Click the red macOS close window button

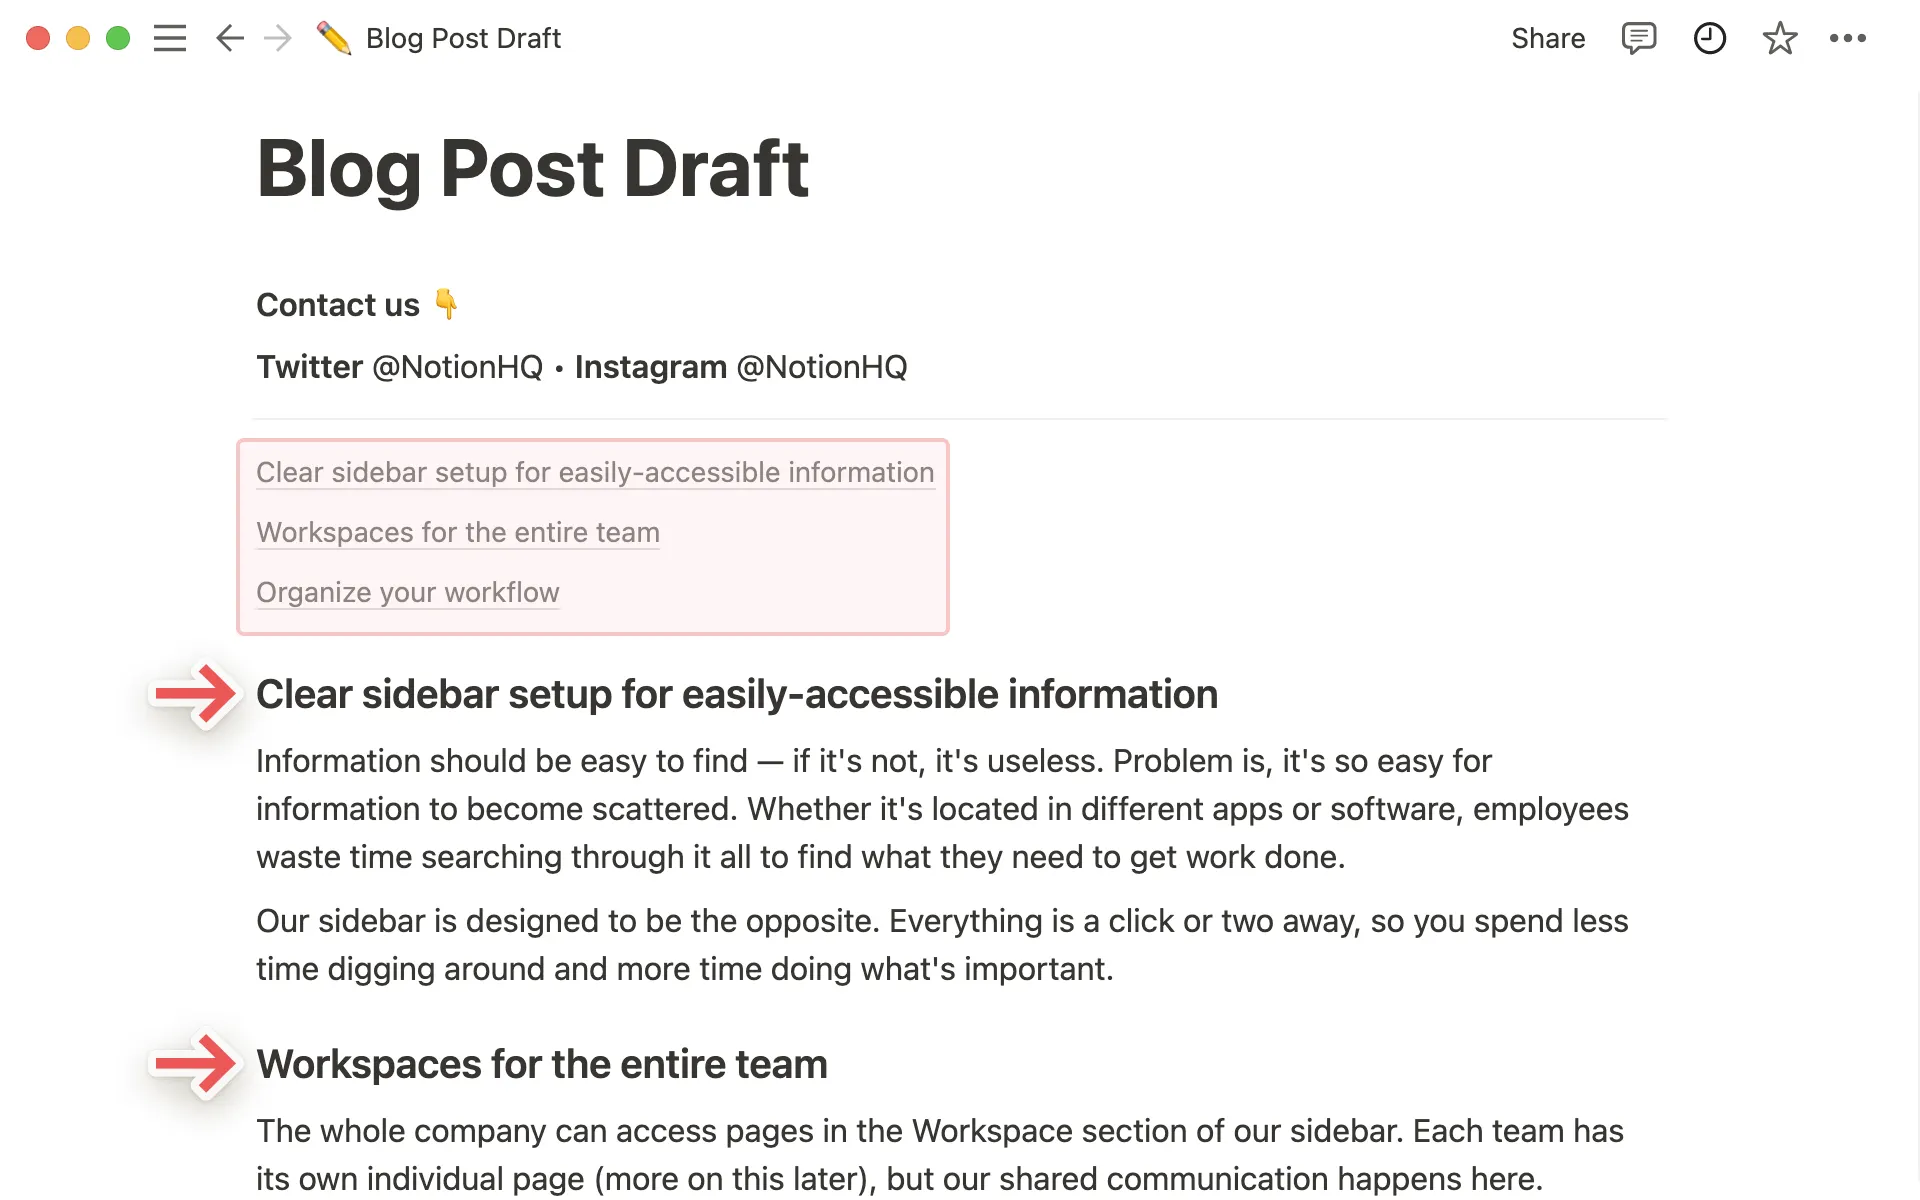click(x=38, y=38)
